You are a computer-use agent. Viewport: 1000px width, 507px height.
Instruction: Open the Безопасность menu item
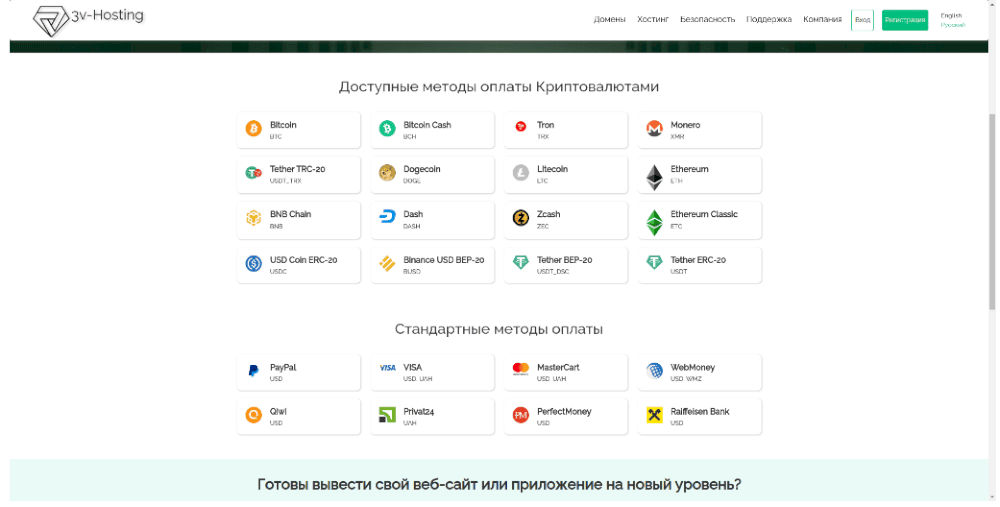[707, 20]
